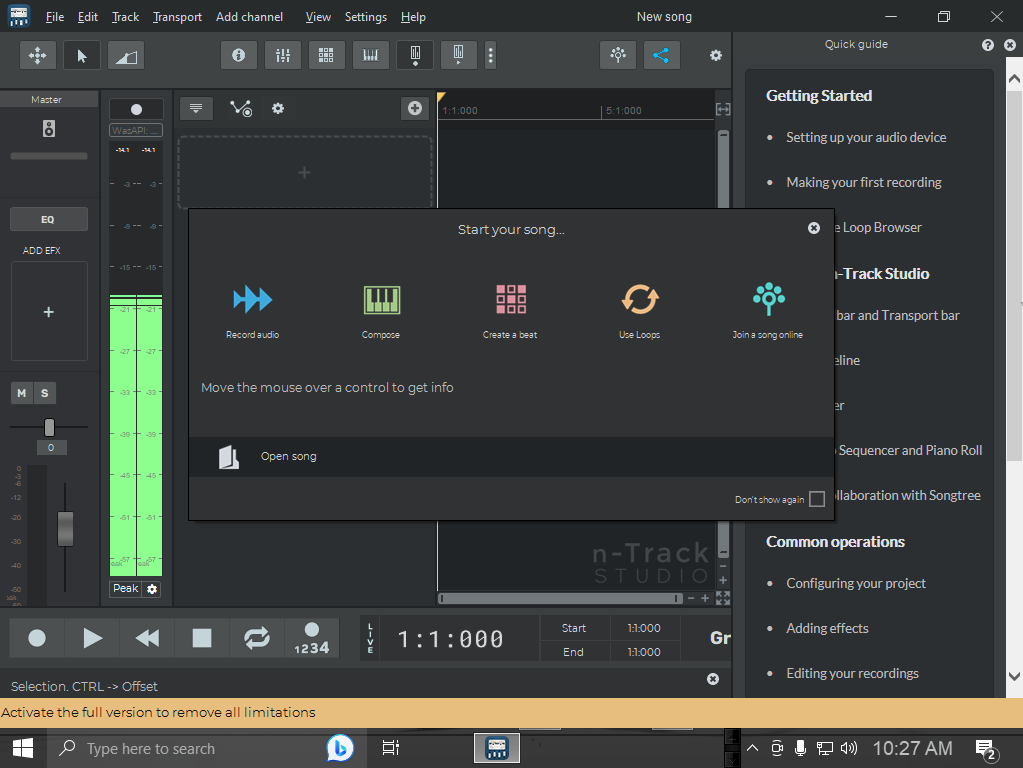Viewport: 1023px width, 768px height.
Task: Open the Peak meter mode dropdown
Action: click(x=126, y=589)
